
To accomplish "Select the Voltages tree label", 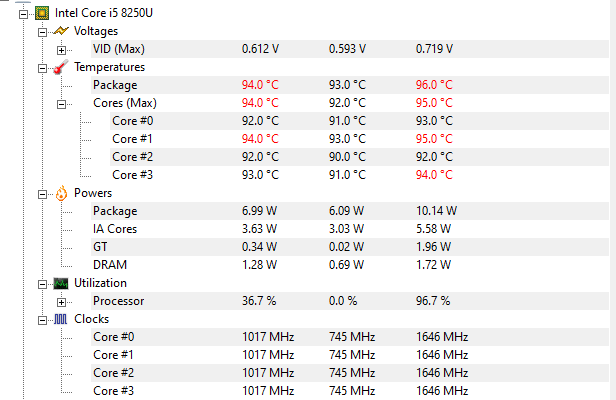I will coord(96,31).
